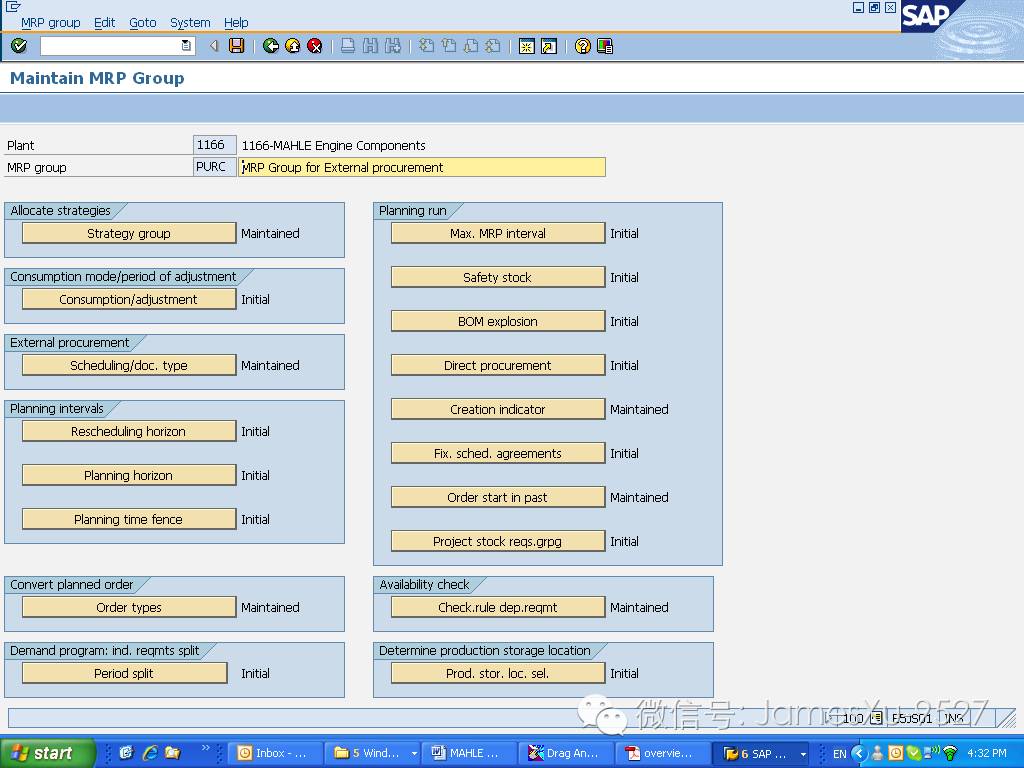Open the SAP window menu icon in the top-left corner
1024x768 pixels.
point(12,7)
